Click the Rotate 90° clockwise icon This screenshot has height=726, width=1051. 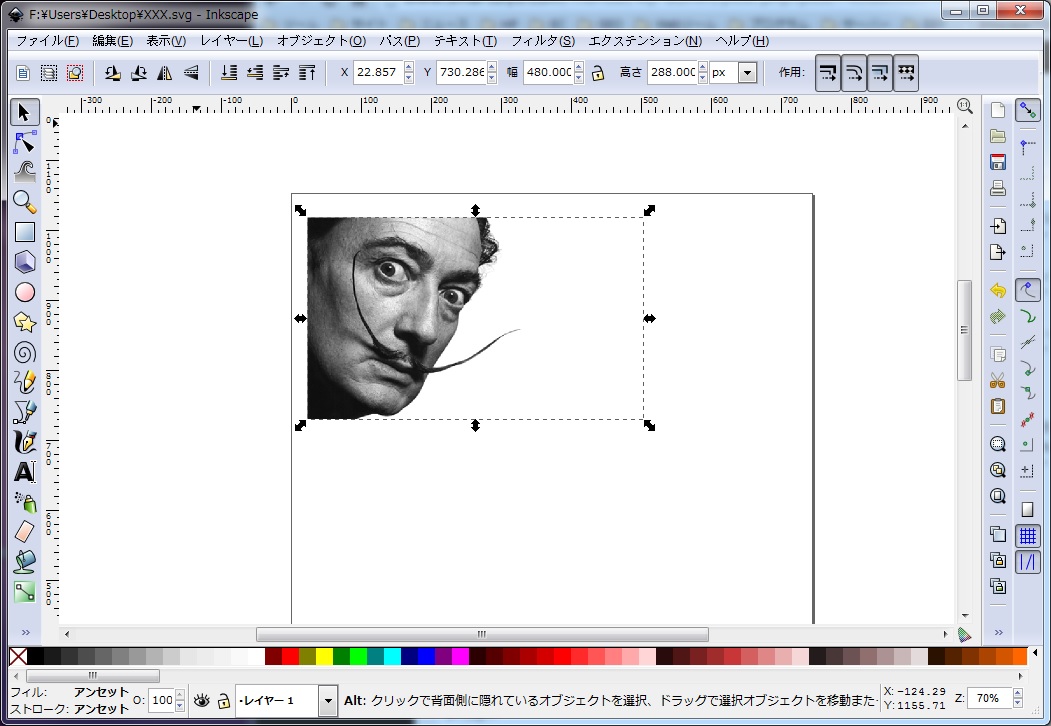138,72
